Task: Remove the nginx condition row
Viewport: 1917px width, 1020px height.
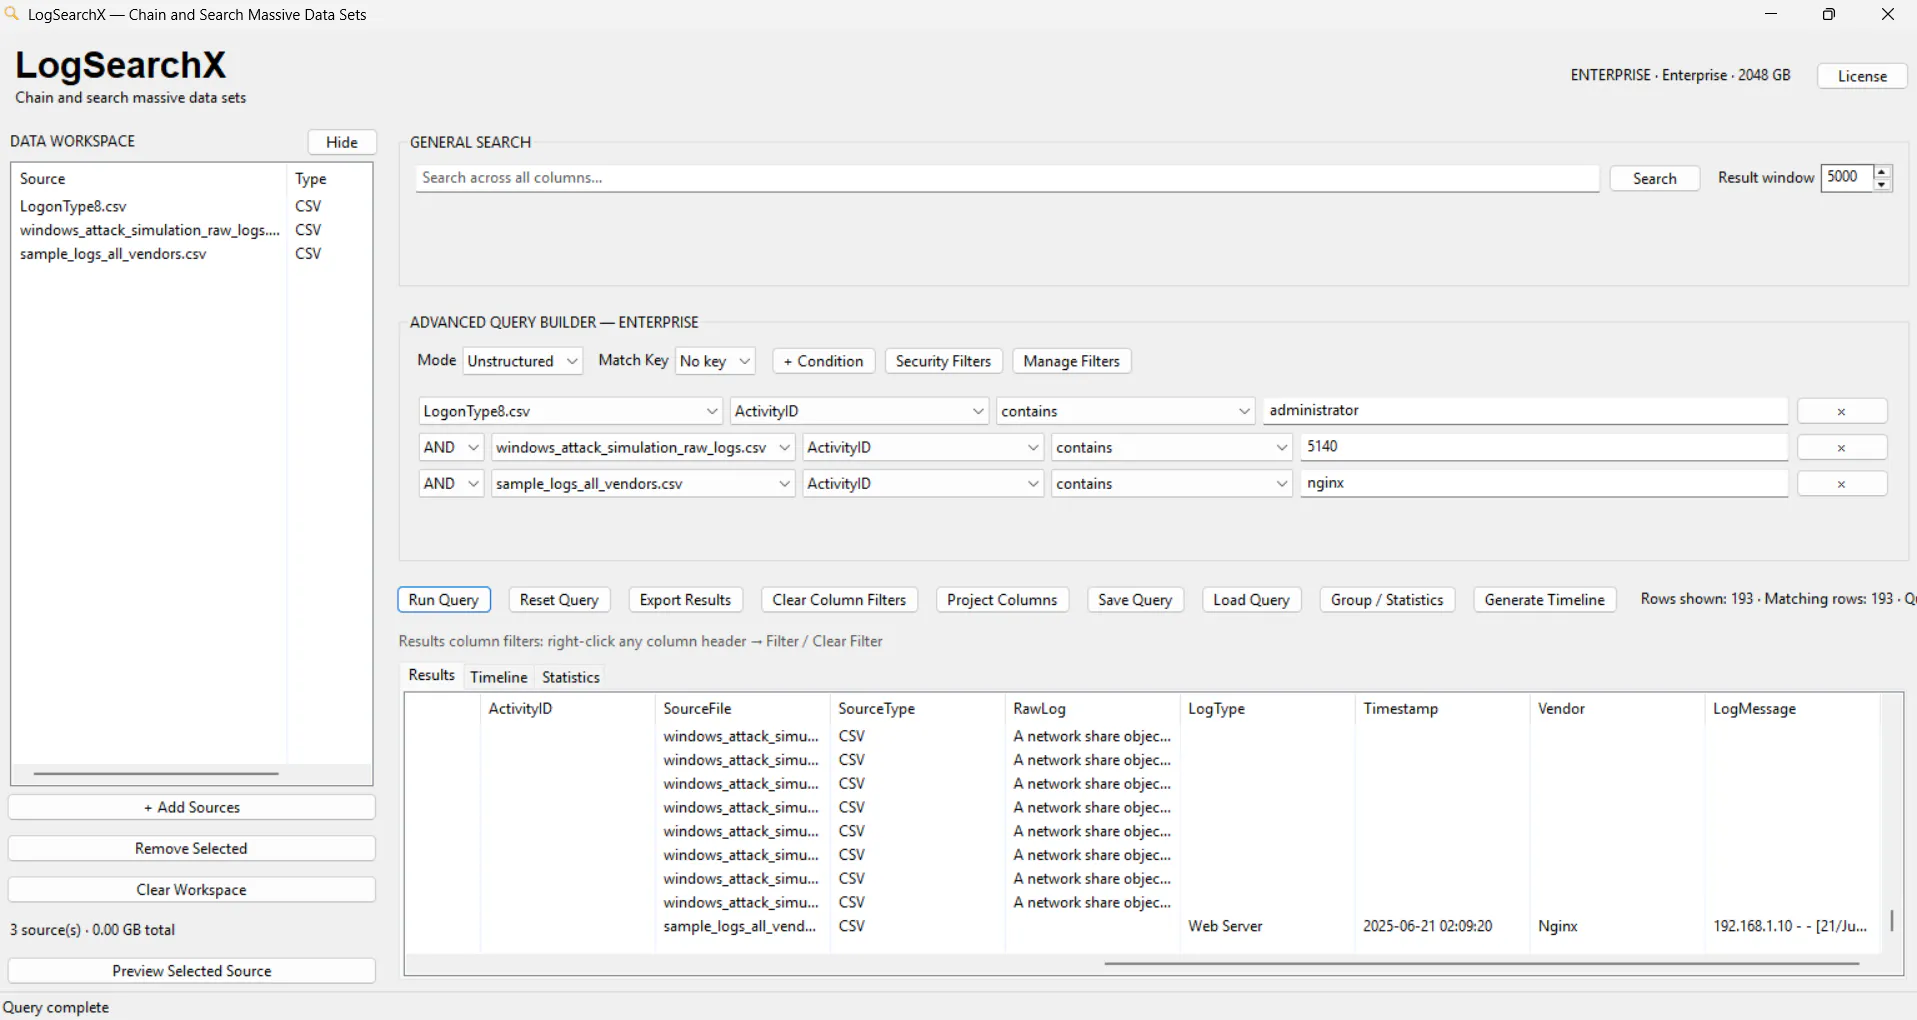Action: tap(1841, 483)
